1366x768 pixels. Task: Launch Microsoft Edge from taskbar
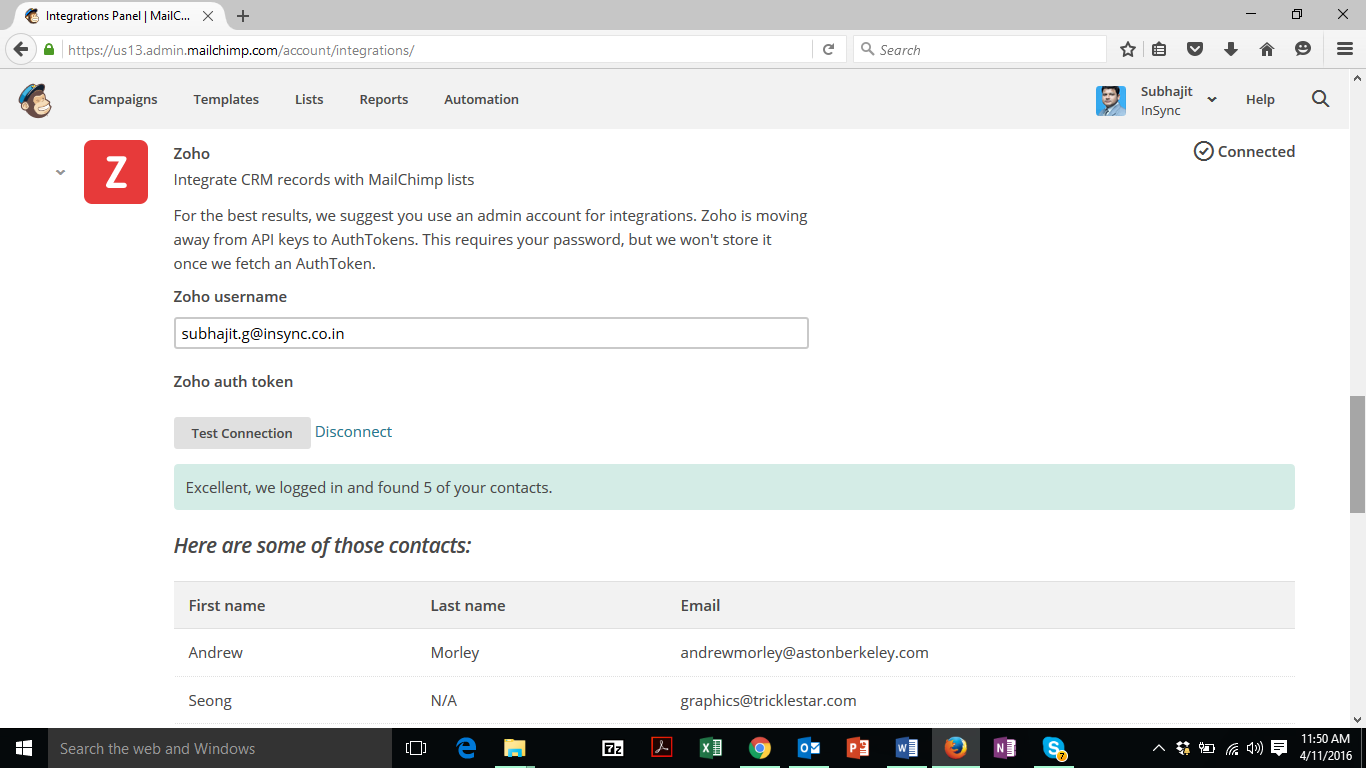pyautogui.click(x=466, y=748)
